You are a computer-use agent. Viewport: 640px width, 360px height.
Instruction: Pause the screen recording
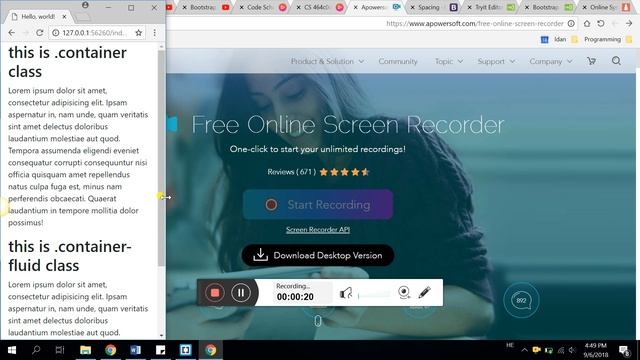[x=241, y=293]
